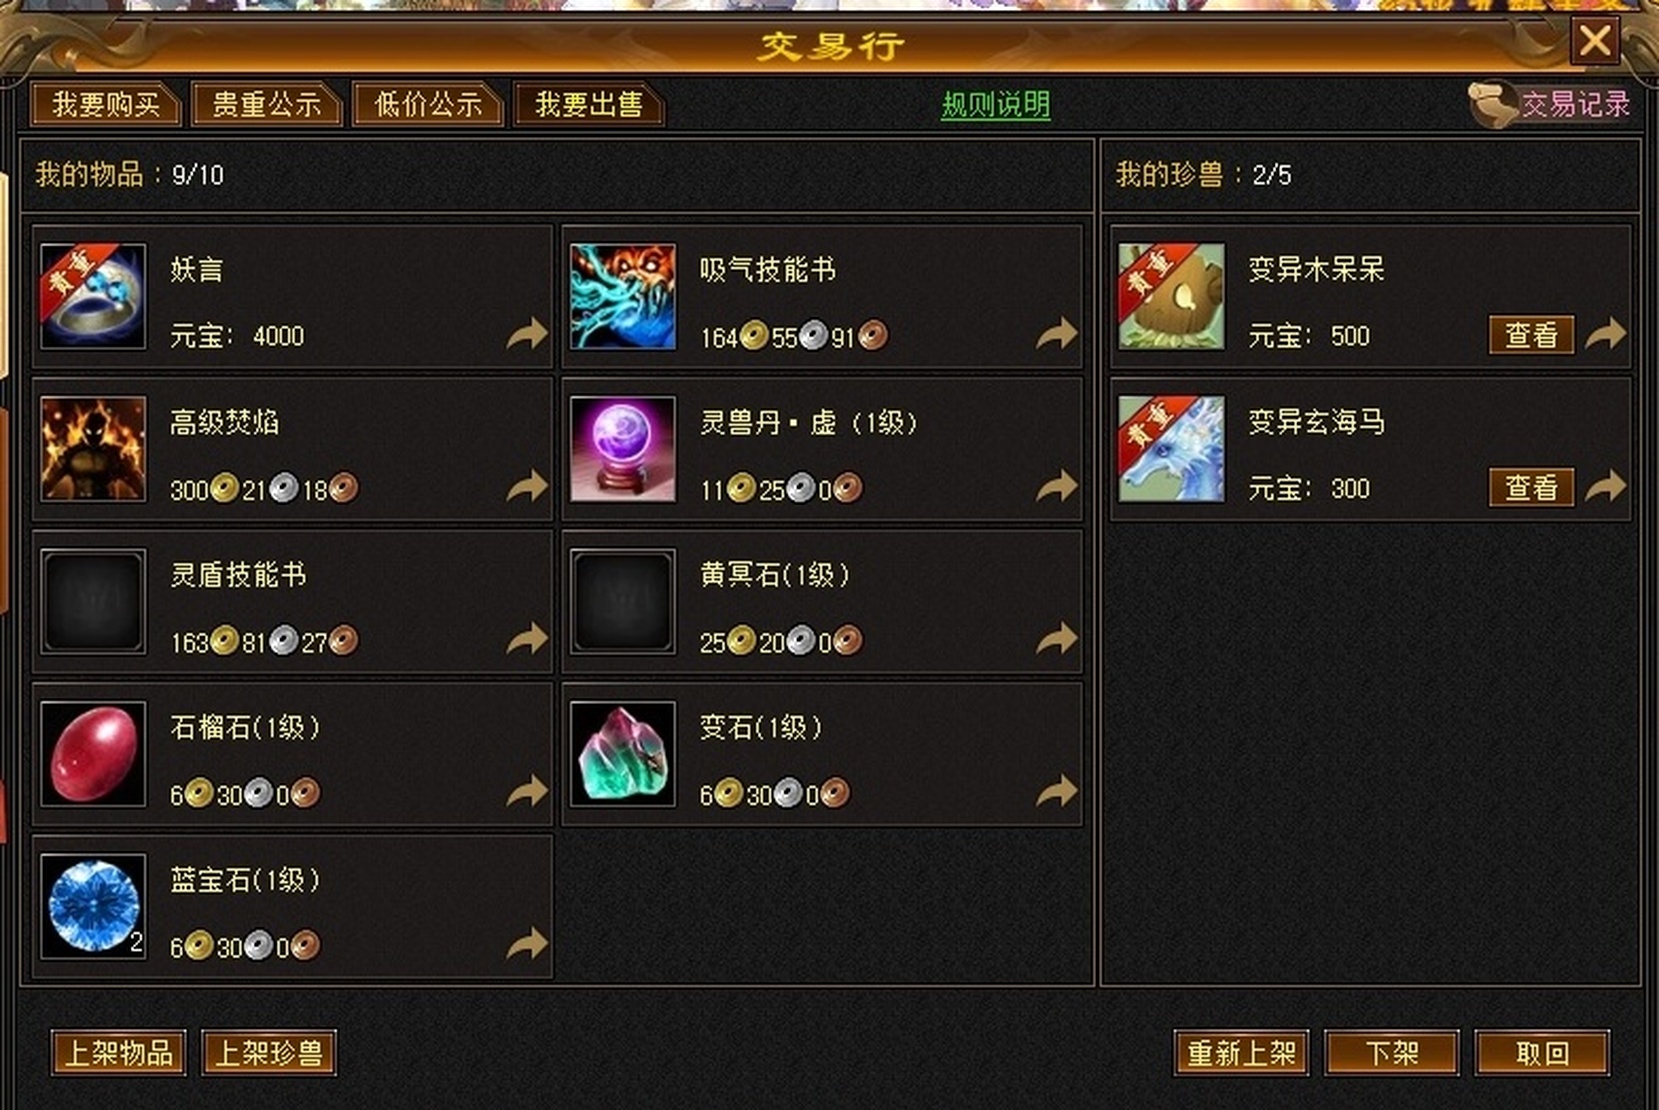The height and width of the screenshot is (1110, 1659).
Task: Click the 下架 button
Action: [x=1392, y=1053]
